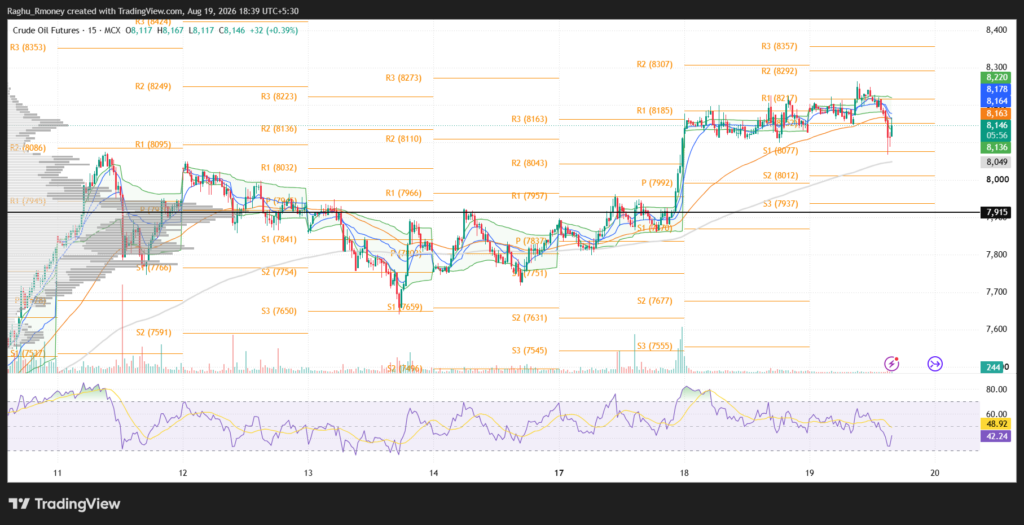Click the R1 (8185) pivot label
The height and width of the screenshot is (525, 1024).
(654, 111)
